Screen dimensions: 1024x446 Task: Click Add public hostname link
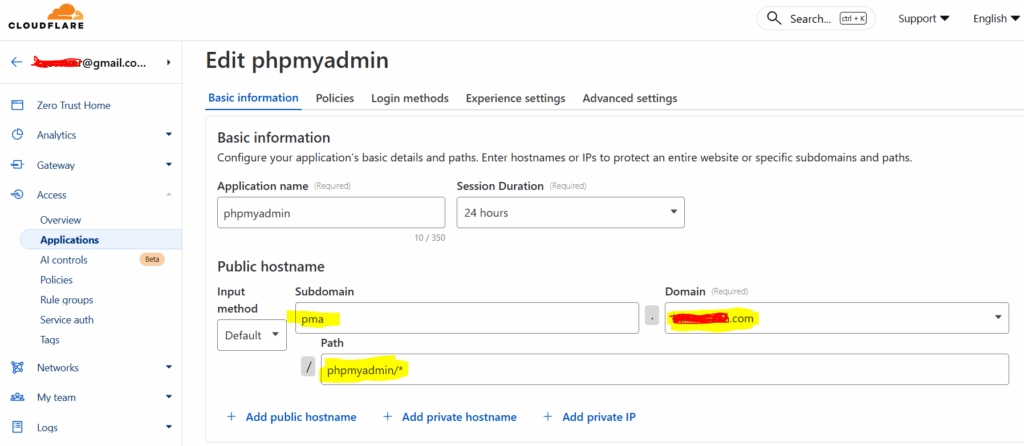pyautogui.click(x=301, y=417)
